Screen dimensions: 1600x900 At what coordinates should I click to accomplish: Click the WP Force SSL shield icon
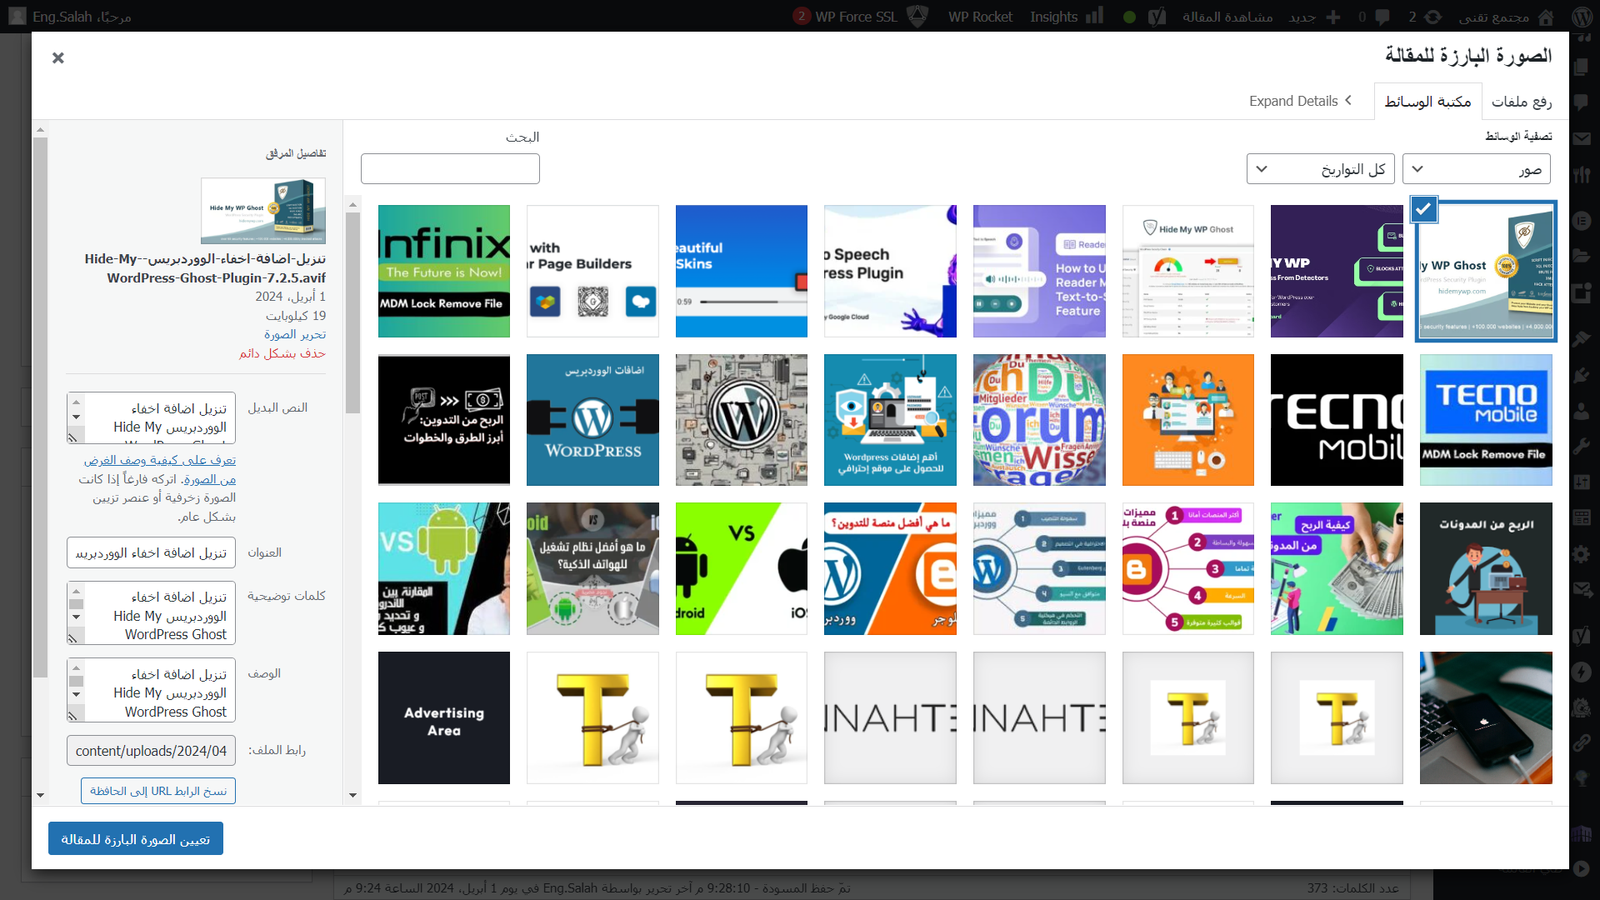point(917,16)
